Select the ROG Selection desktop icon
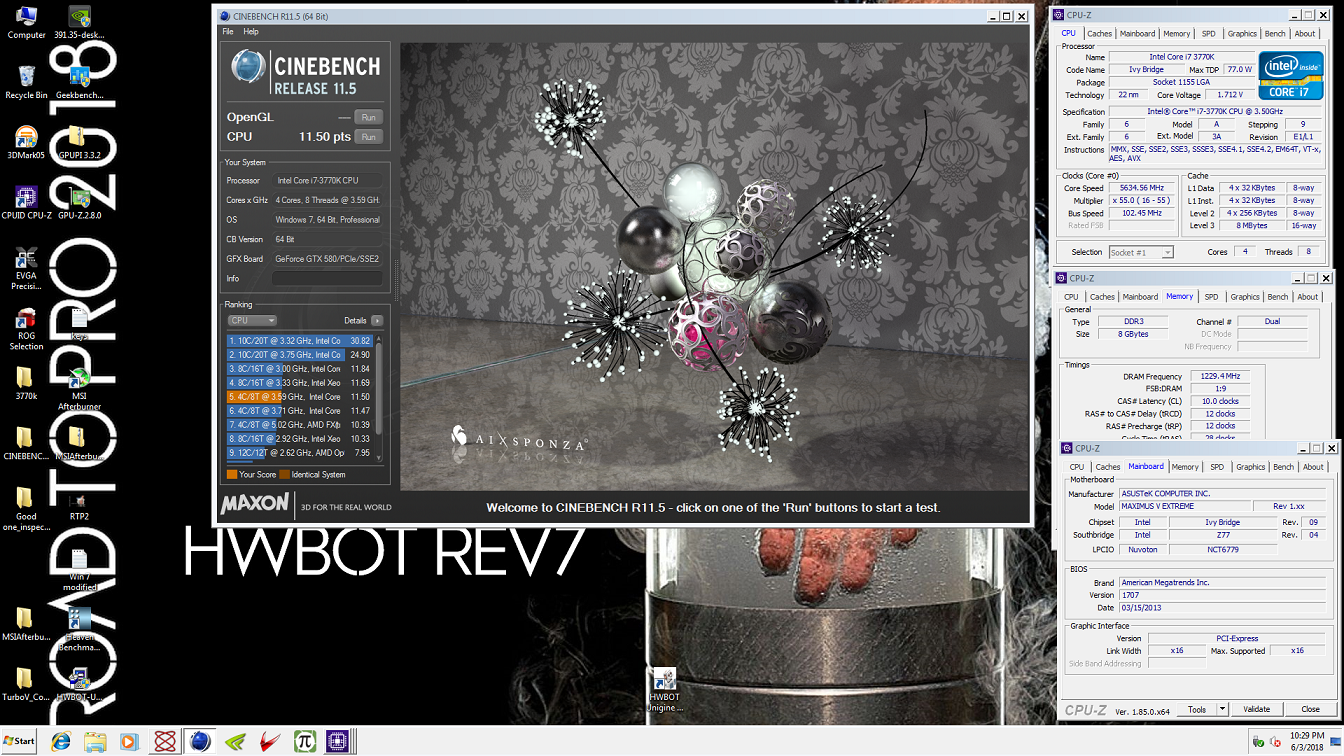The width and height of the screenshot is (1344, 756). click(x=26, y=330)
